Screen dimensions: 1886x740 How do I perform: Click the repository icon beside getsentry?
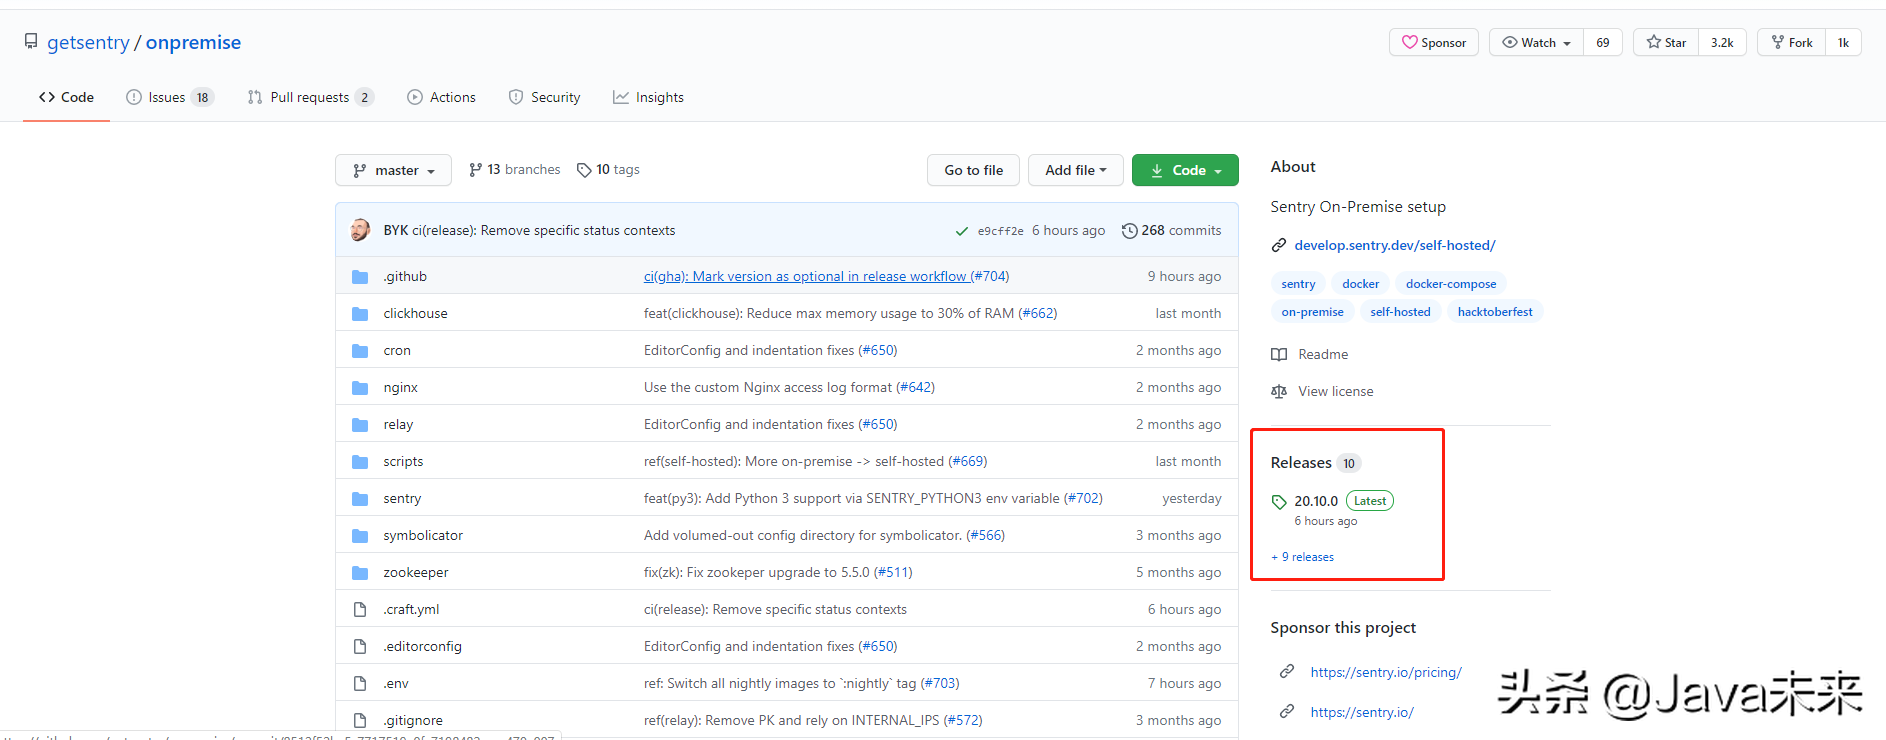point(31,42)
